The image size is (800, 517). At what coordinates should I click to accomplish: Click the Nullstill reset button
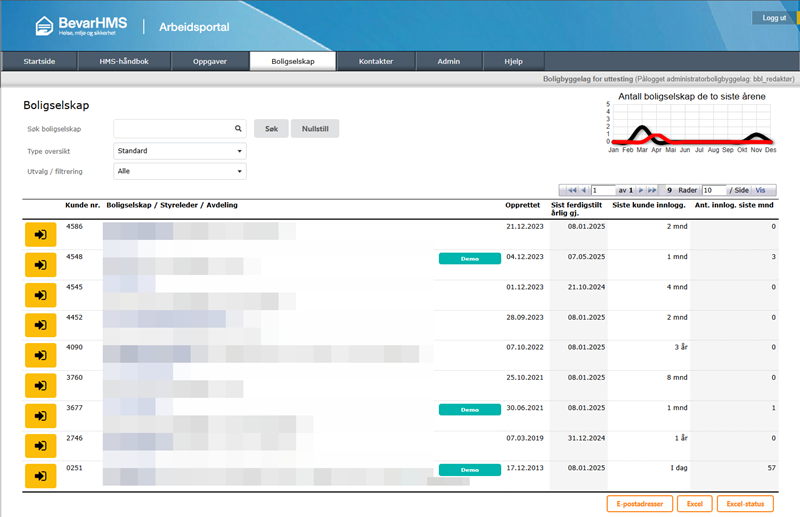(315, 129)
